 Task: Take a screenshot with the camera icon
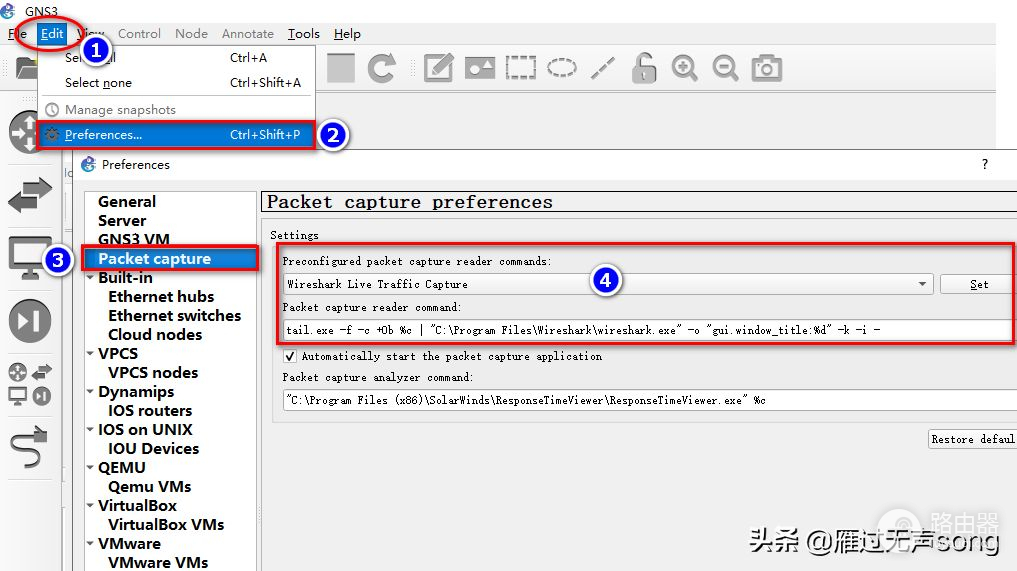767,68
